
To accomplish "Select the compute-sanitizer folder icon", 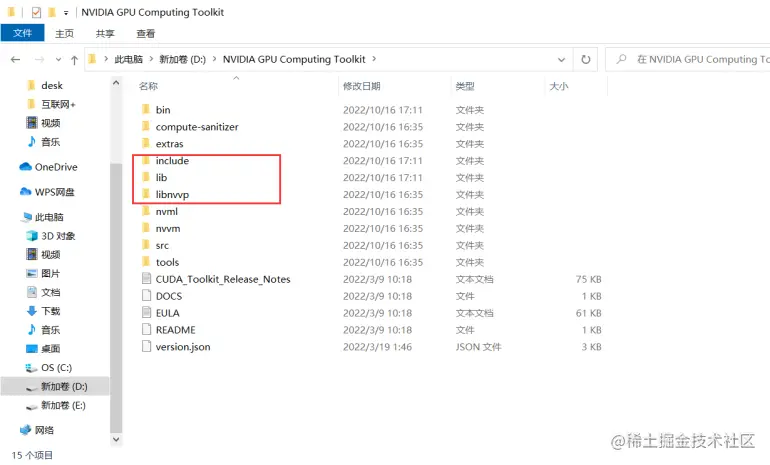I will pos(146,126).
